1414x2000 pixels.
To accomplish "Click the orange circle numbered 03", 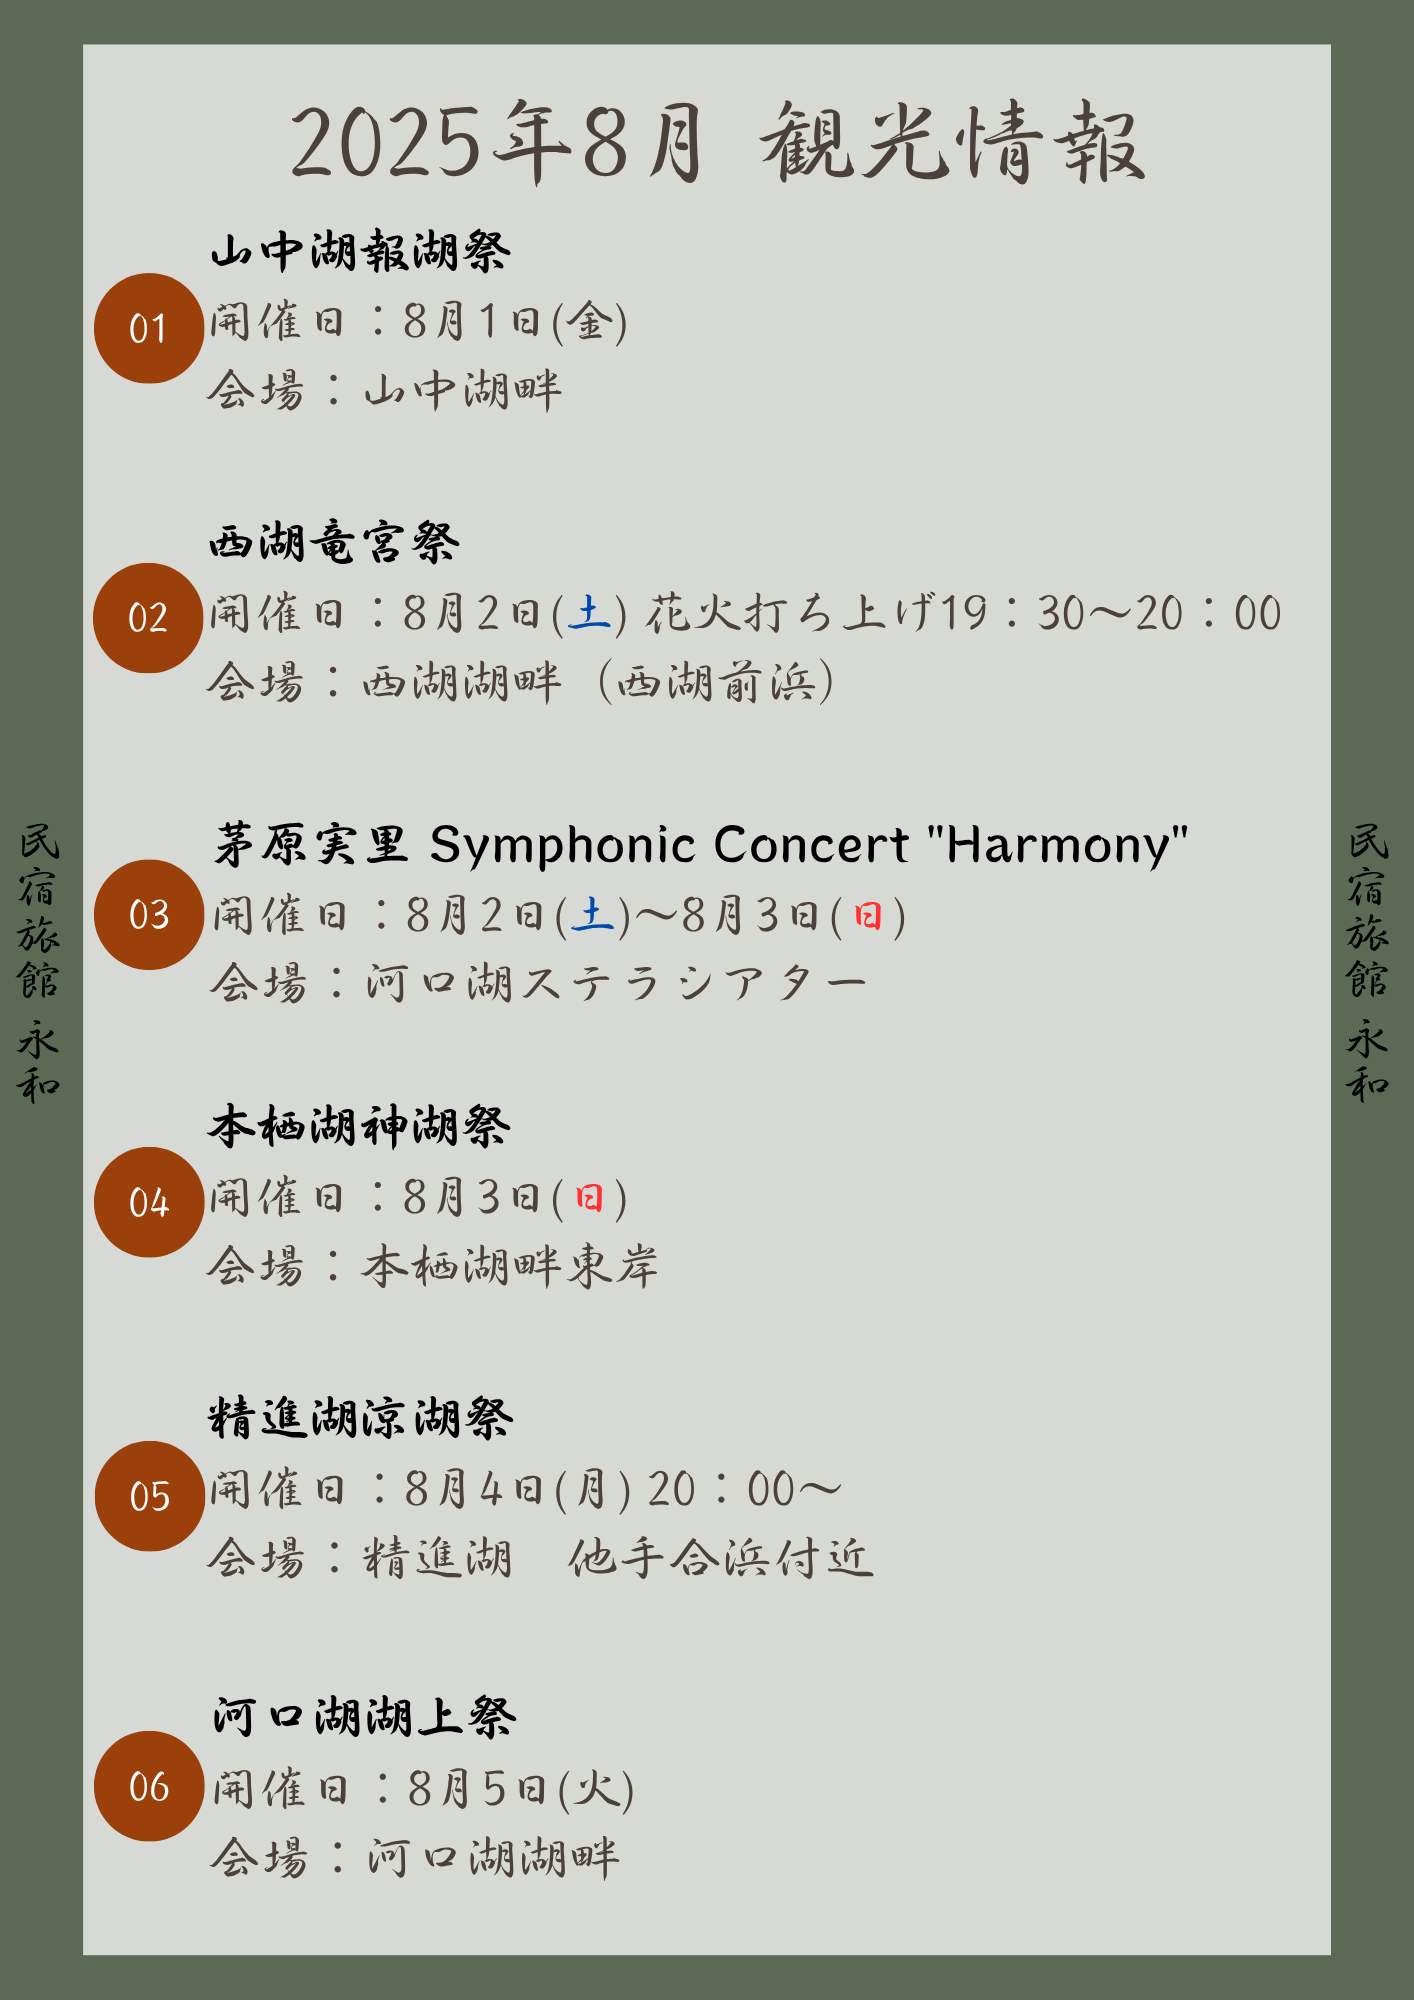I will (x=149, y=914).
